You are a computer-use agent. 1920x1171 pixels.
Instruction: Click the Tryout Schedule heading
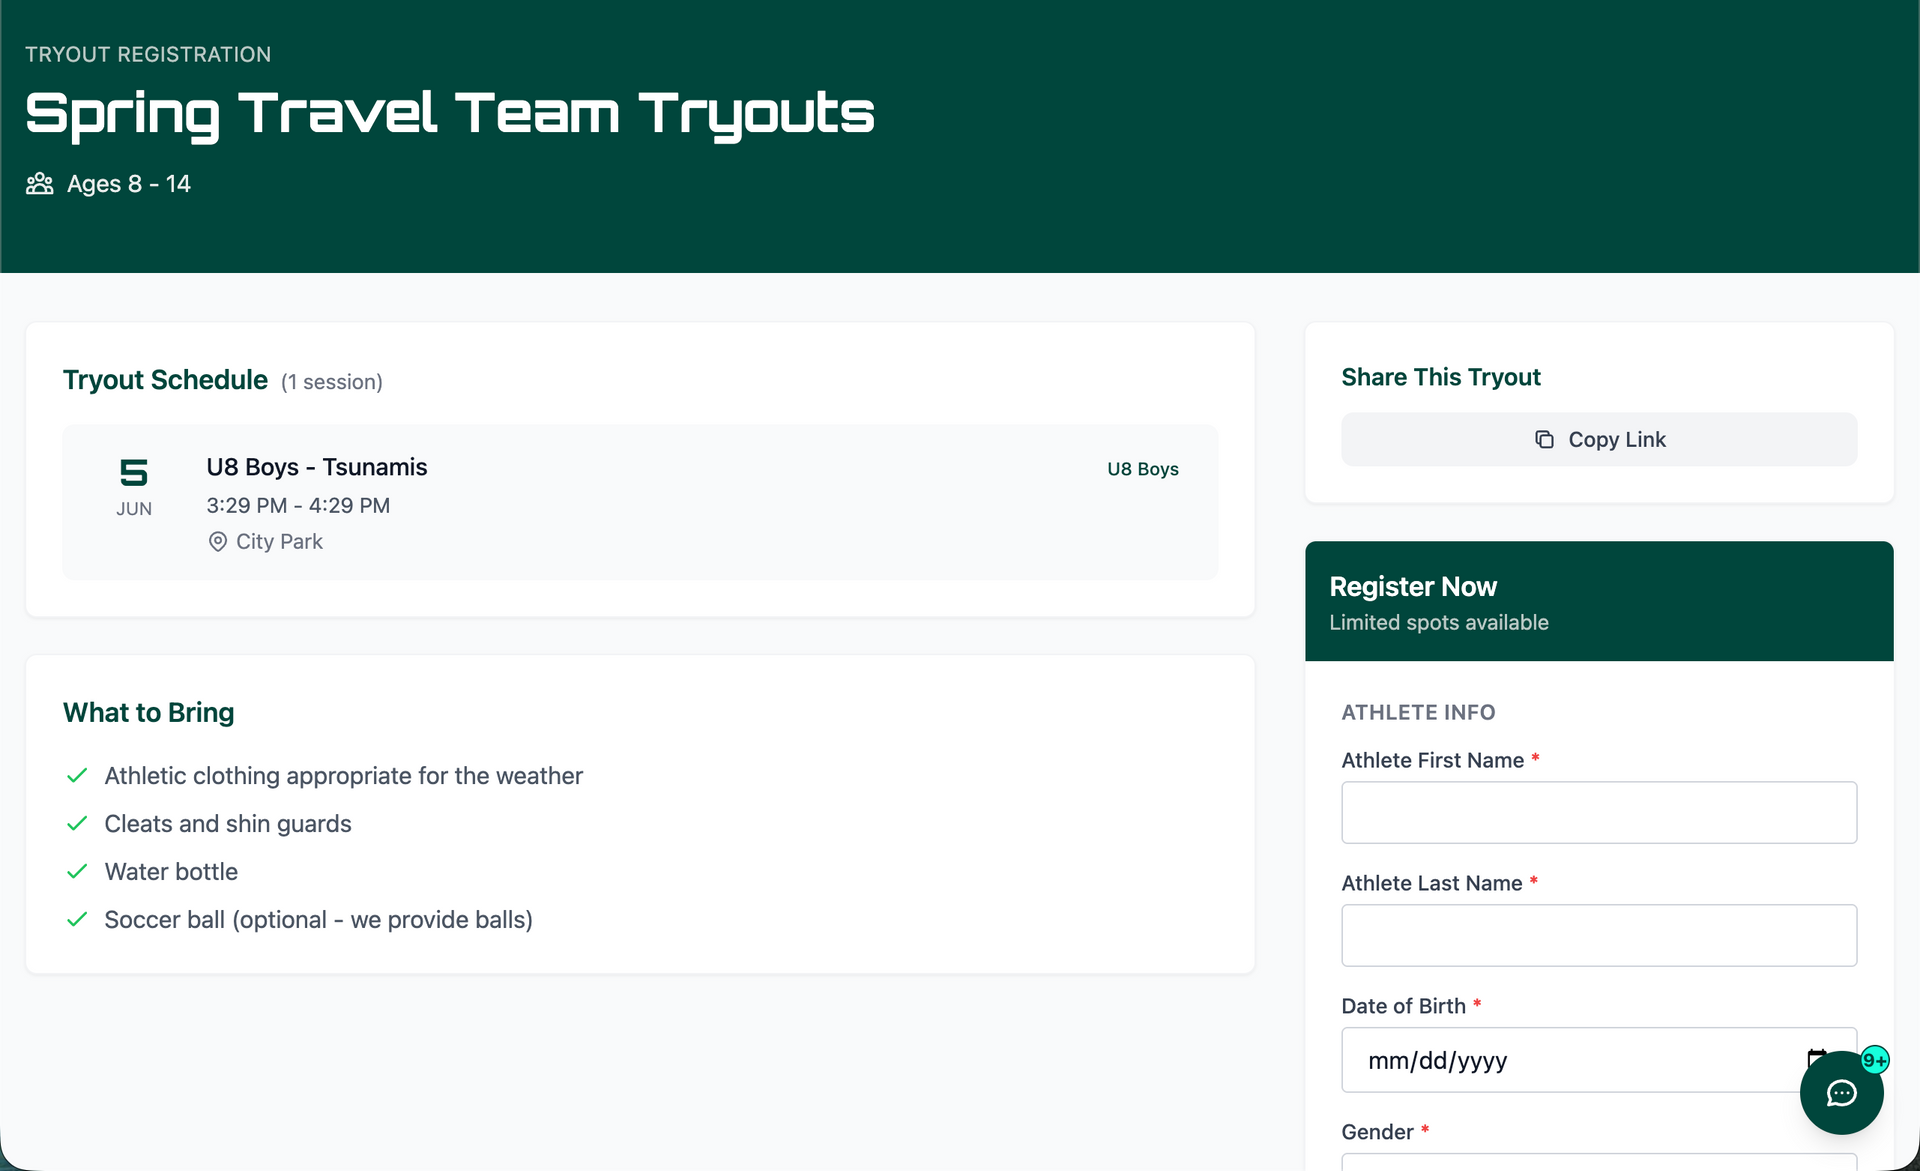point(165,380)
